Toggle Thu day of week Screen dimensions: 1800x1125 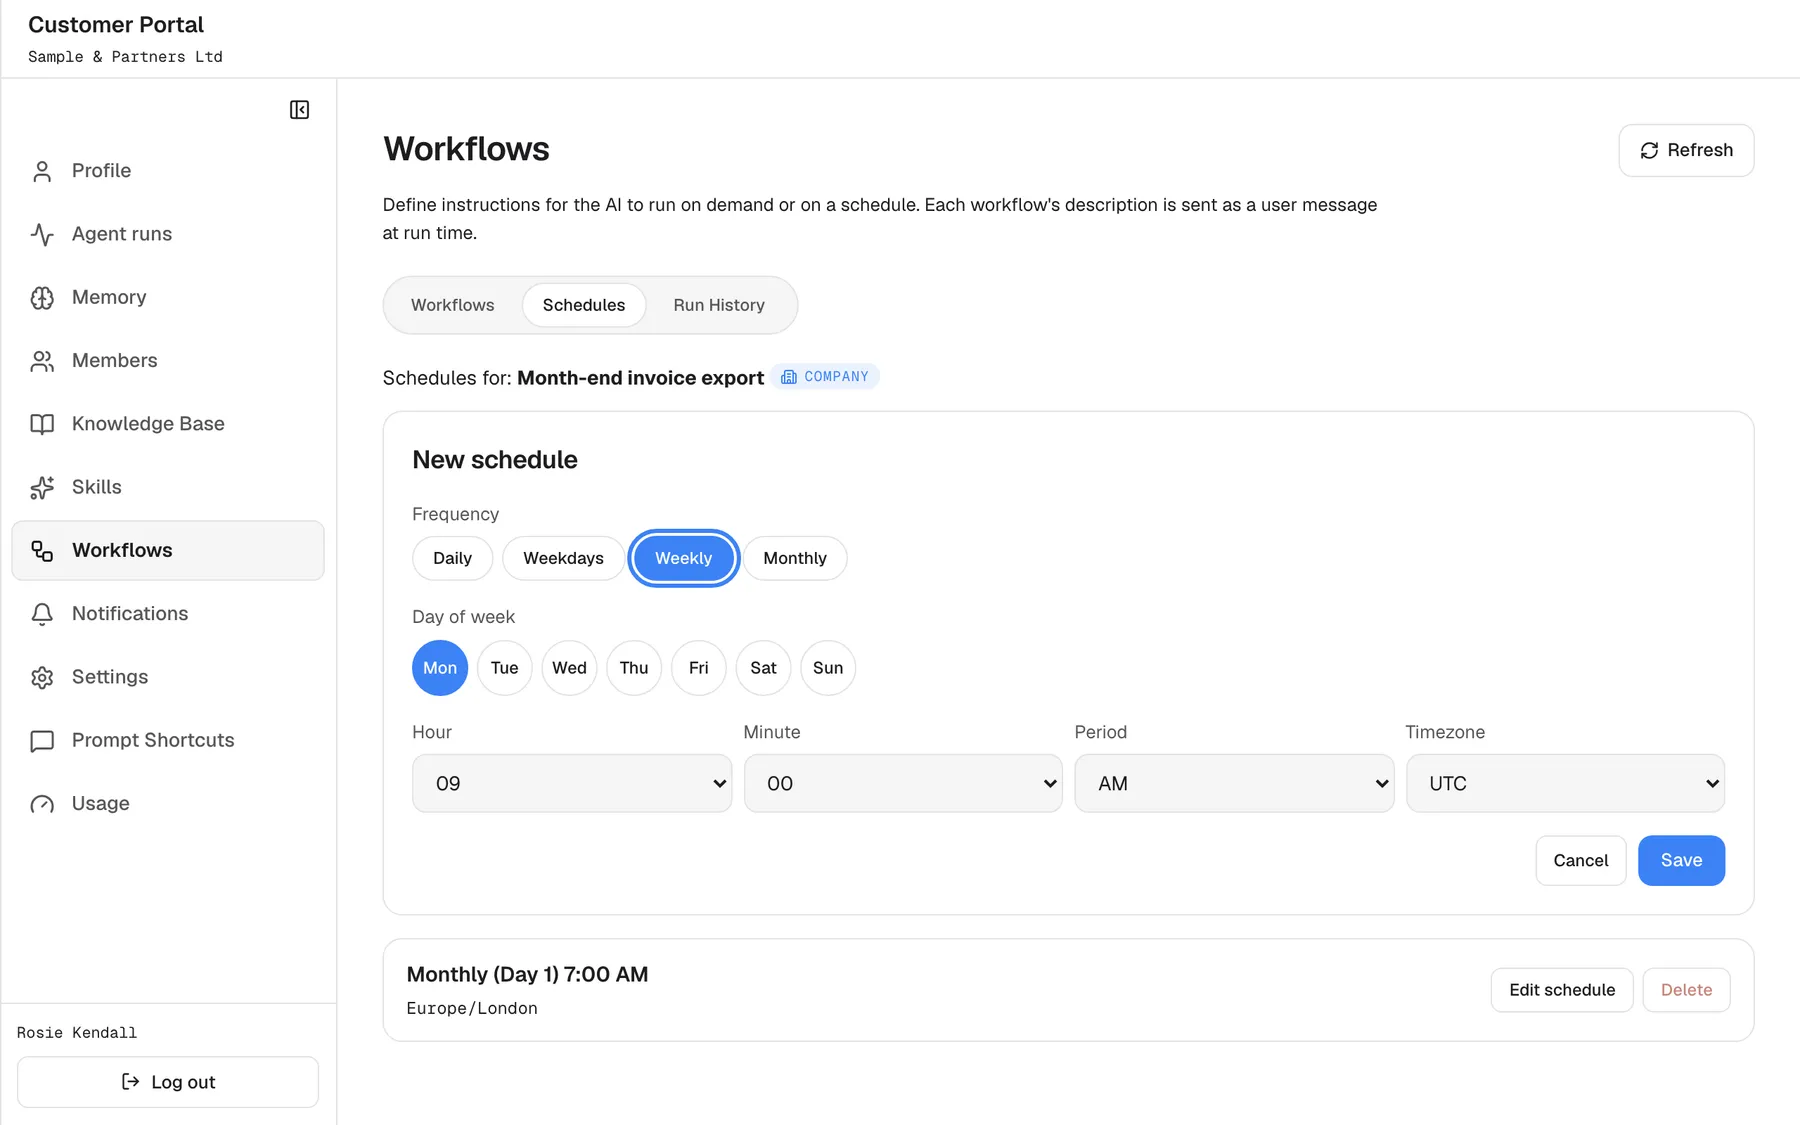click(x=634, y=668)
